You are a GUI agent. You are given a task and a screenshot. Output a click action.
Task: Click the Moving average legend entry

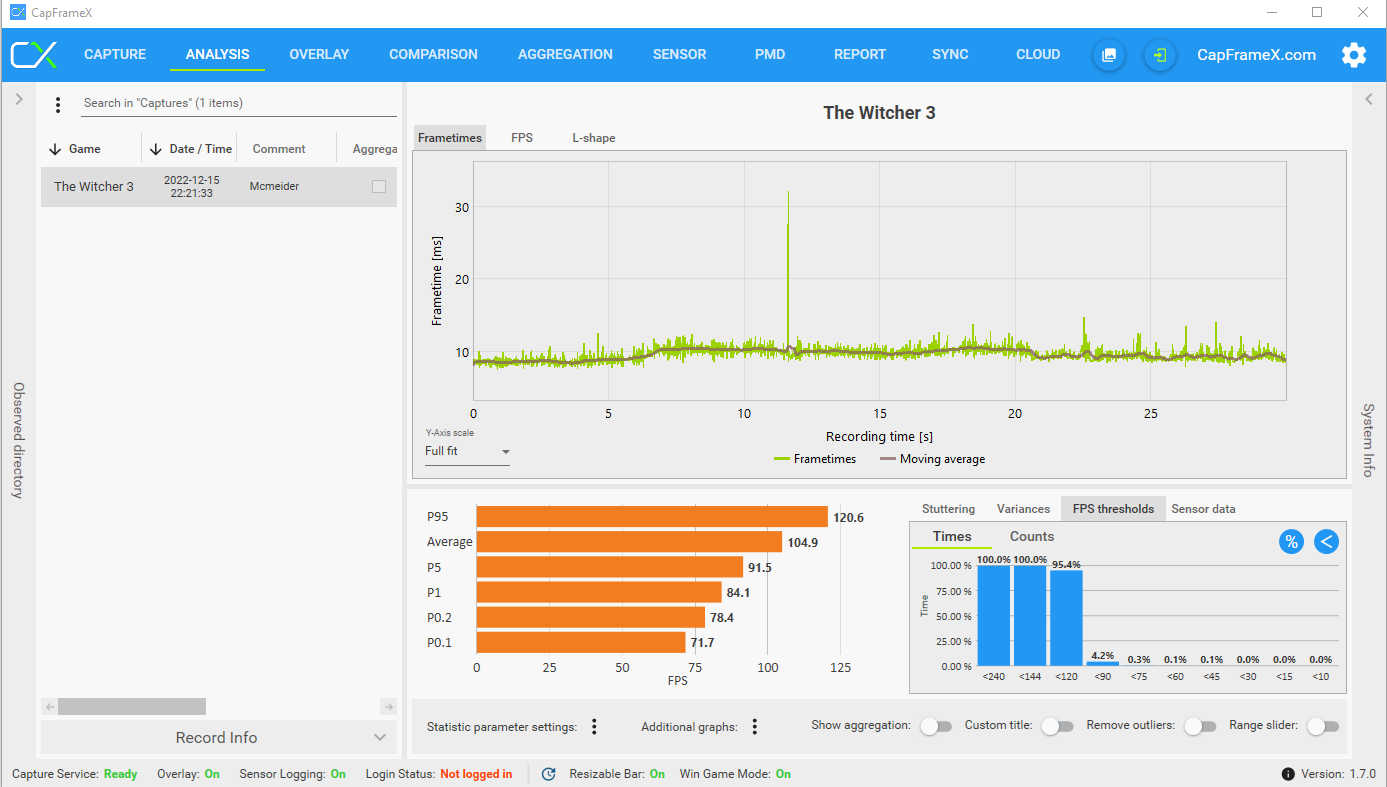click(x=932, y=459)
